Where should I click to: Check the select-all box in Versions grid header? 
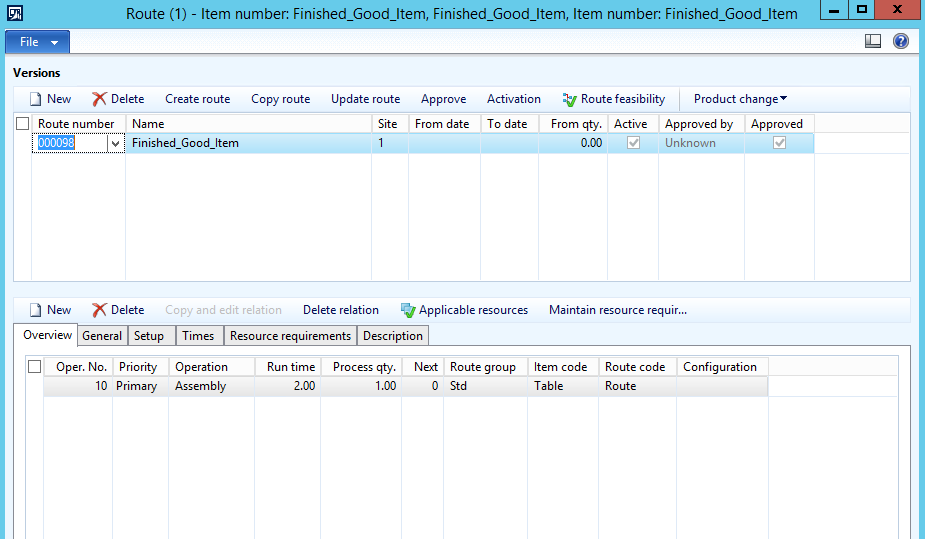tap(22, 124)
